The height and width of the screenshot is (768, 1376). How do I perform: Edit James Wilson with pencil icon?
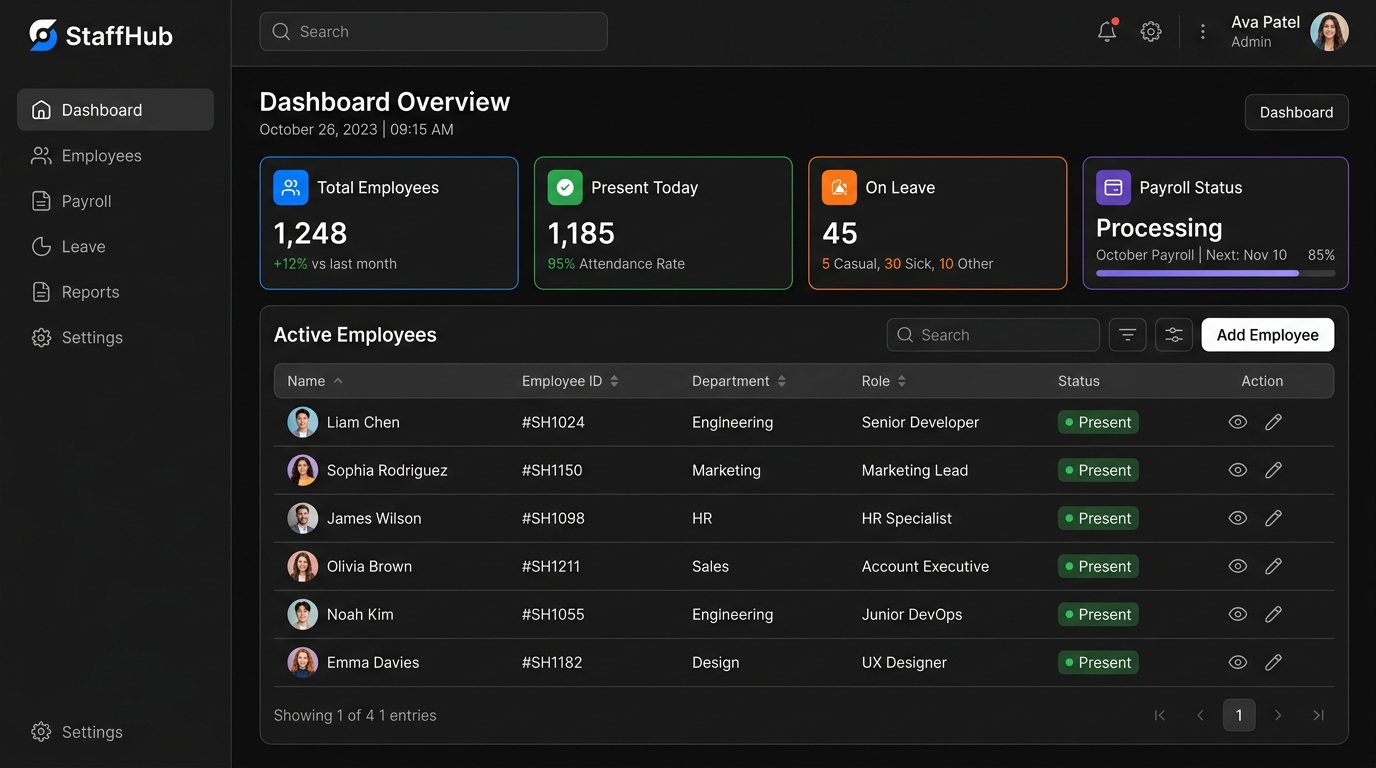coord(1273,518)
